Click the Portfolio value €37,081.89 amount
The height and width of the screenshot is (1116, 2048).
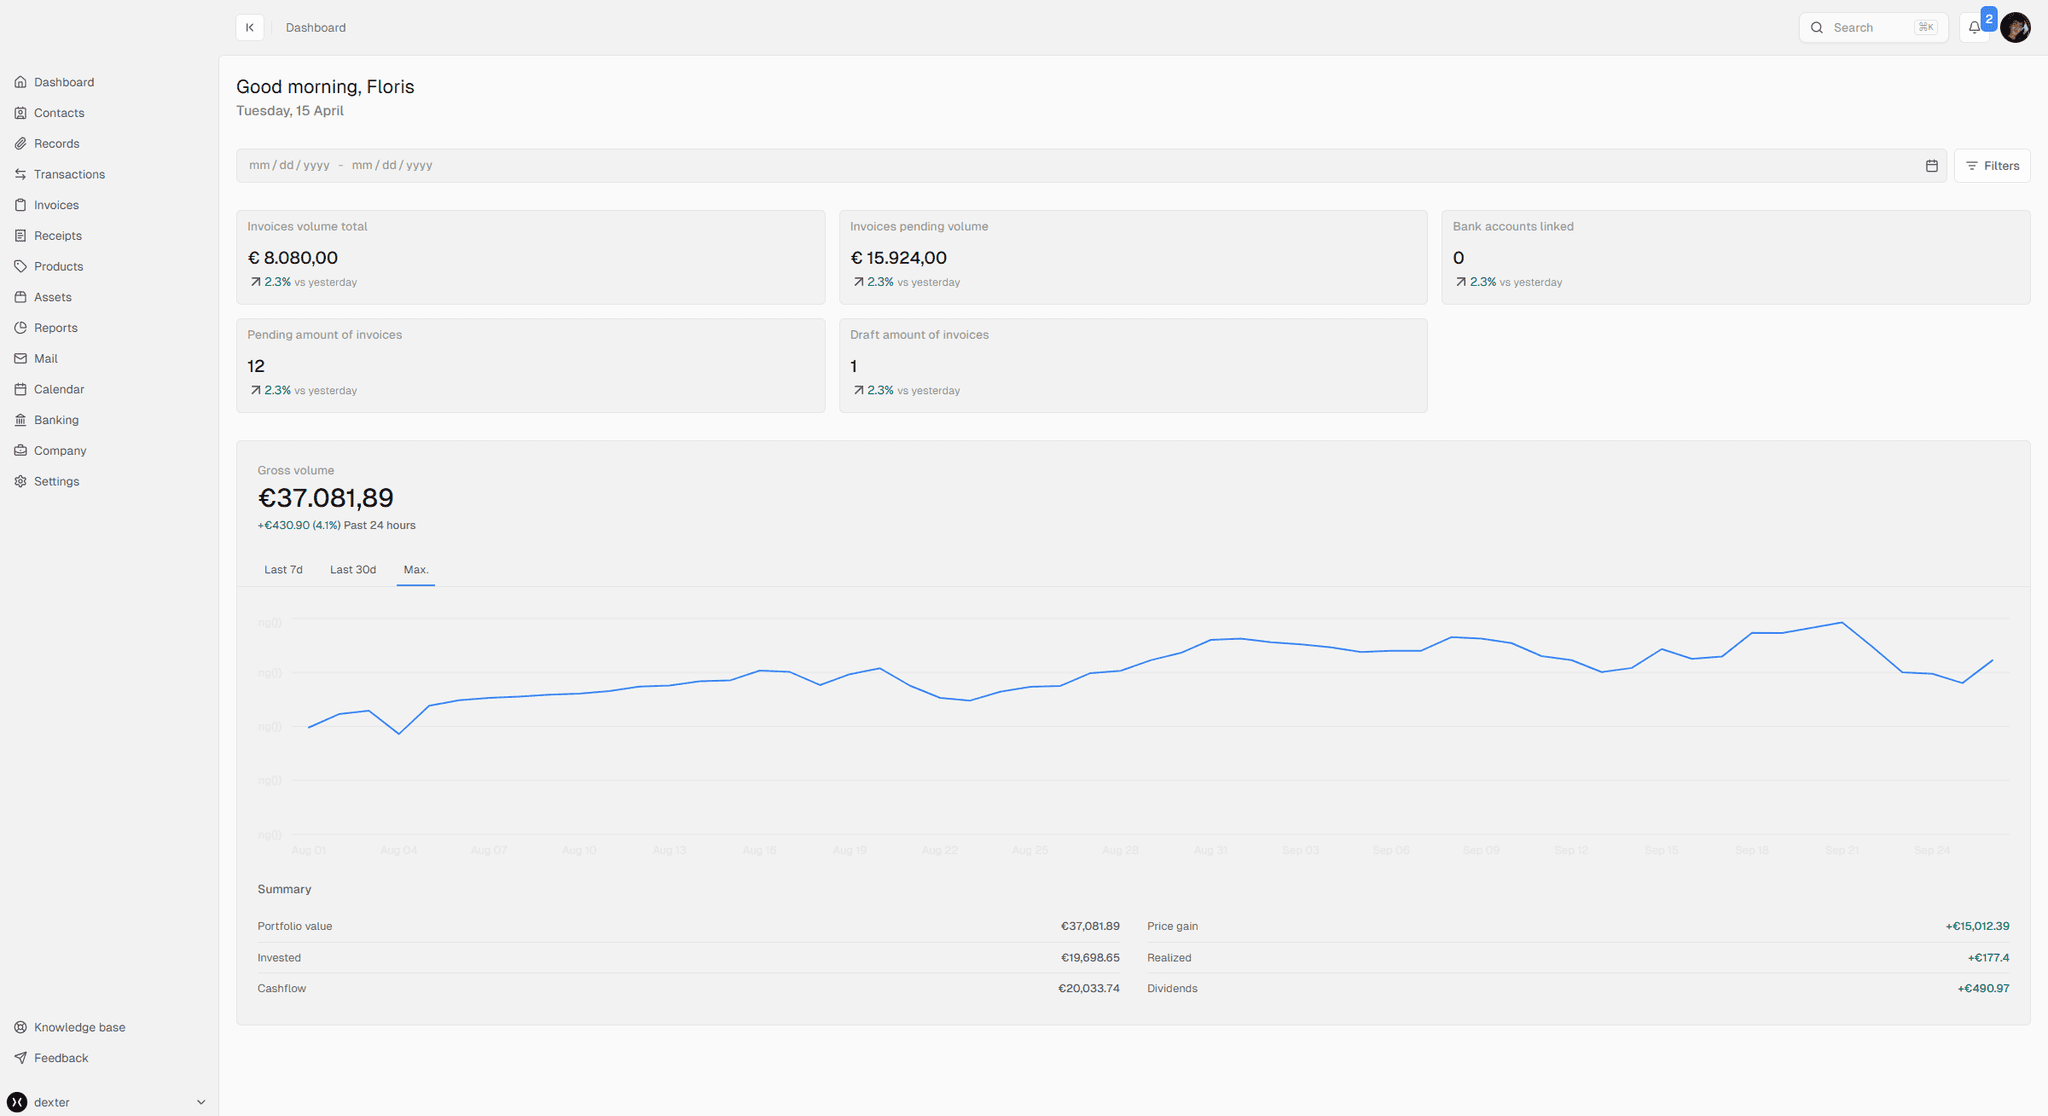pos(1090,927)
